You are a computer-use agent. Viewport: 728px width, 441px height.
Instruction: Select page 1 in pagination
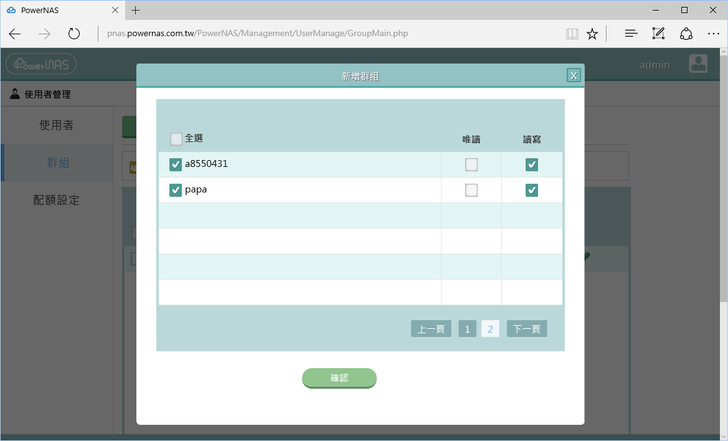468,329
